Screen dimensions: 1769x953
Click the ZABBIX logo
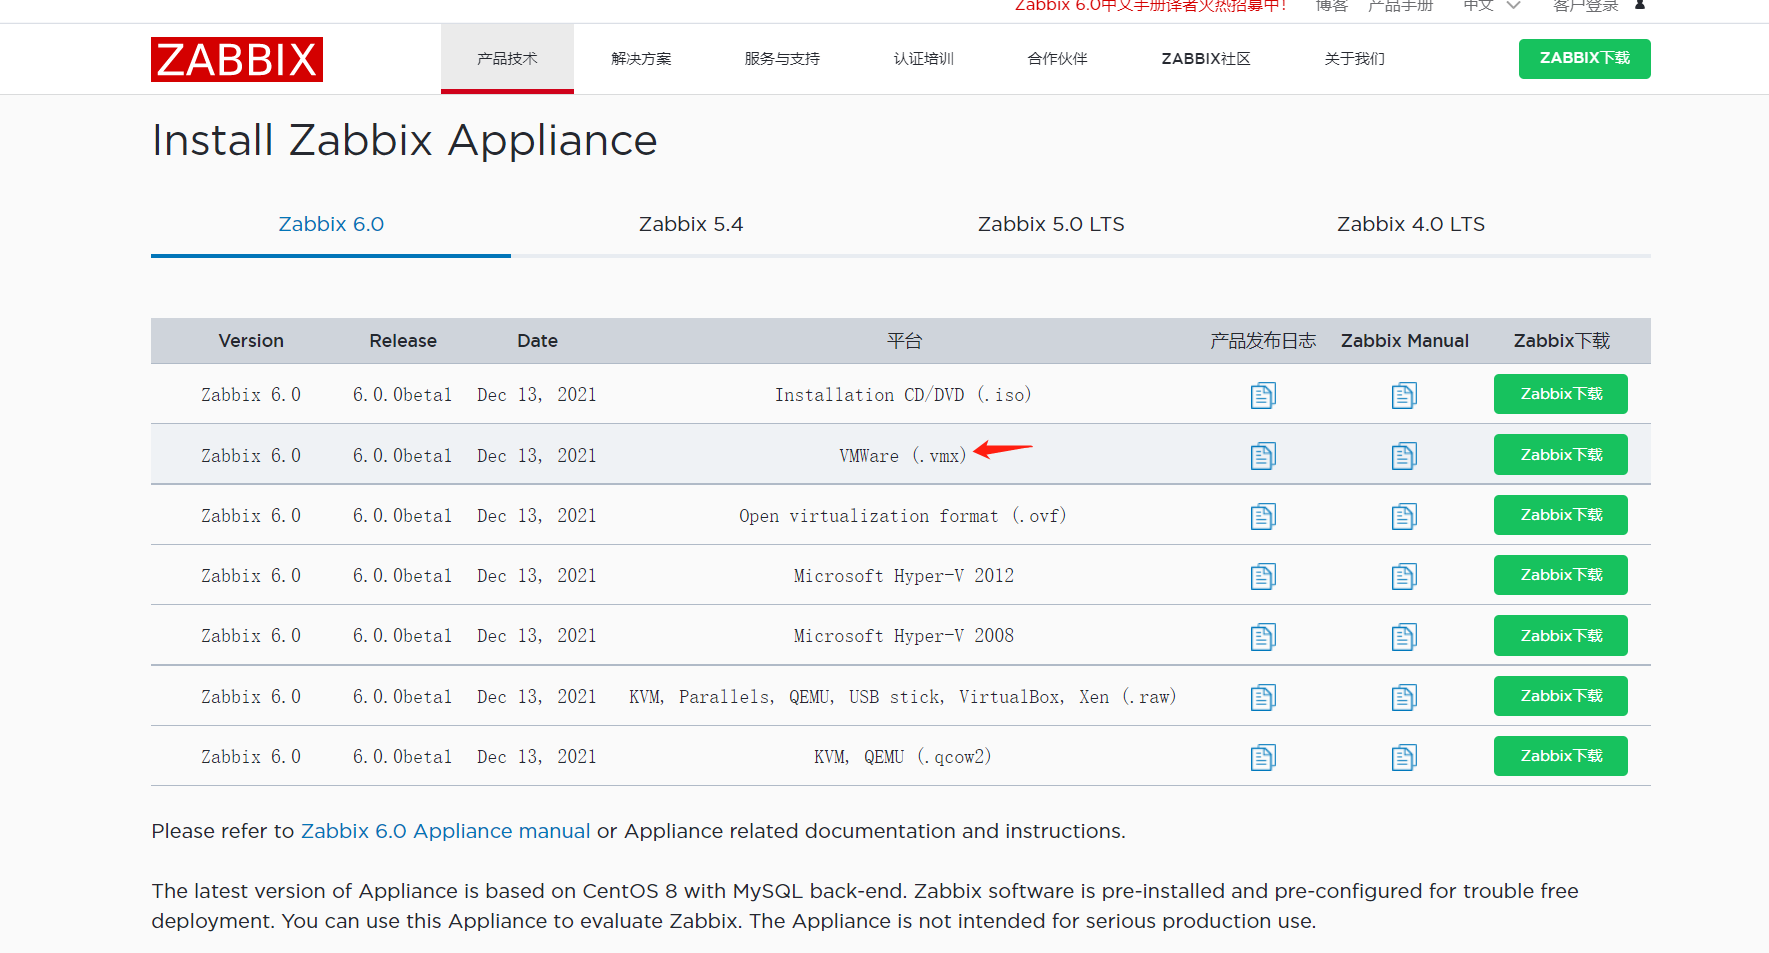click(236, 59)
